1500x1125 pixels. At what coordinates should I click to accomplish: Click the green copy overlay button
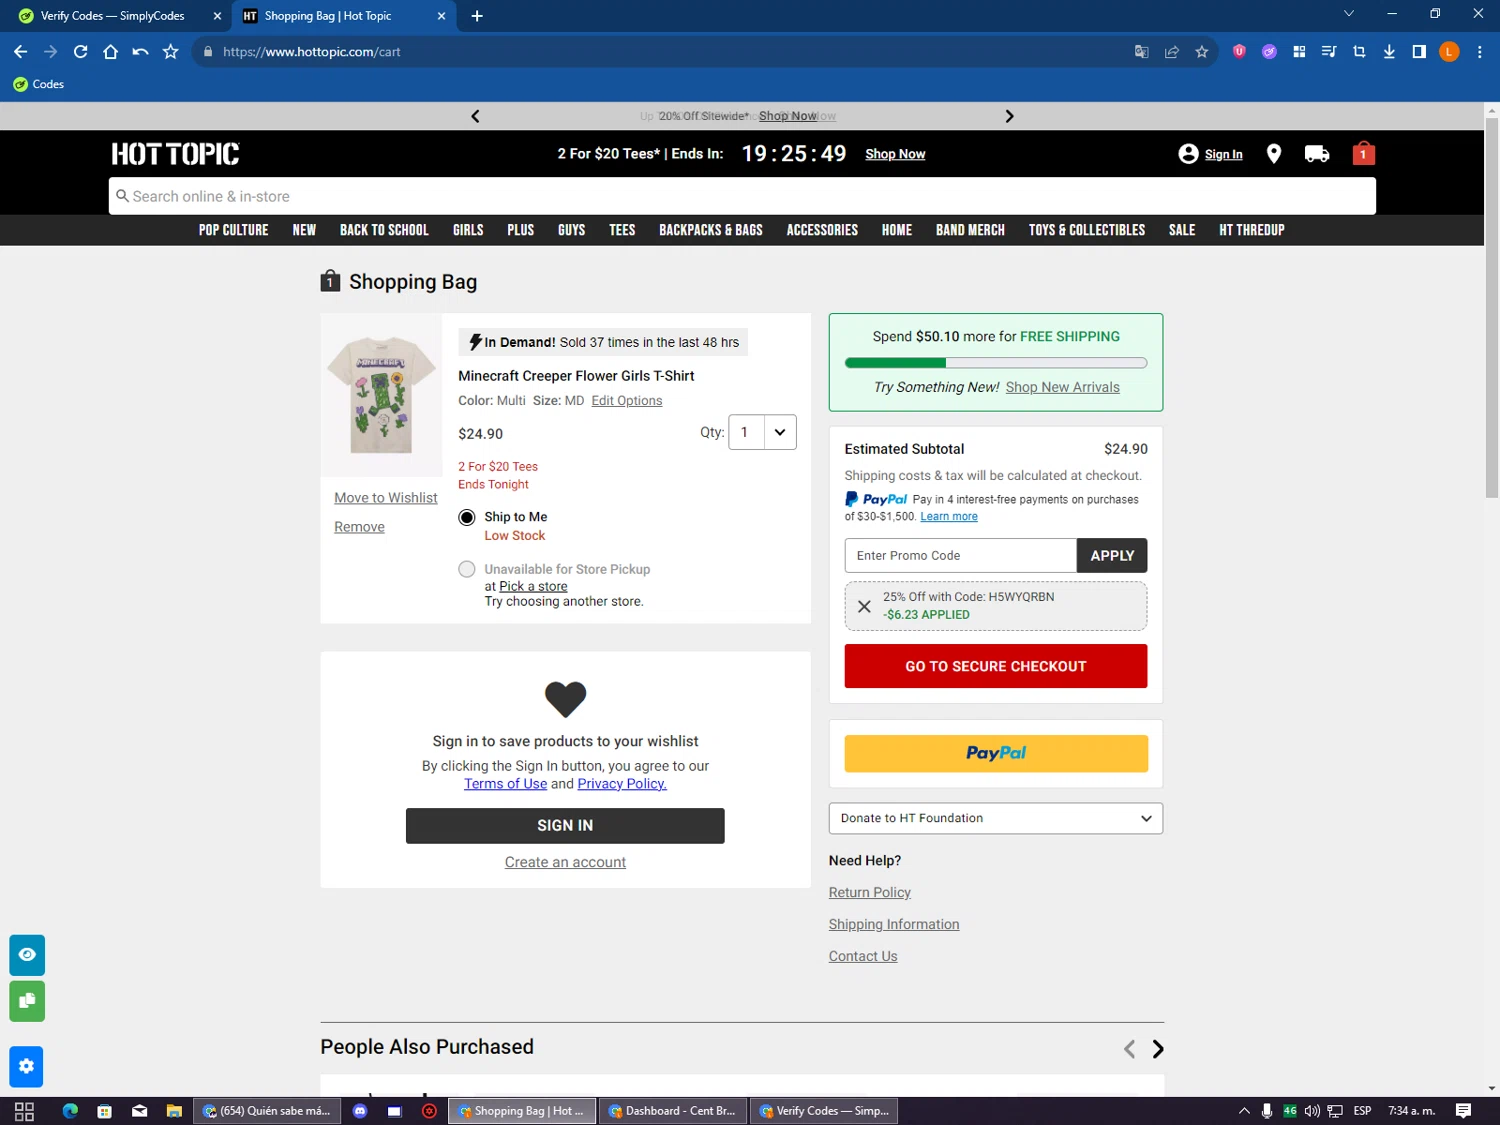(x=27, y=1001)
